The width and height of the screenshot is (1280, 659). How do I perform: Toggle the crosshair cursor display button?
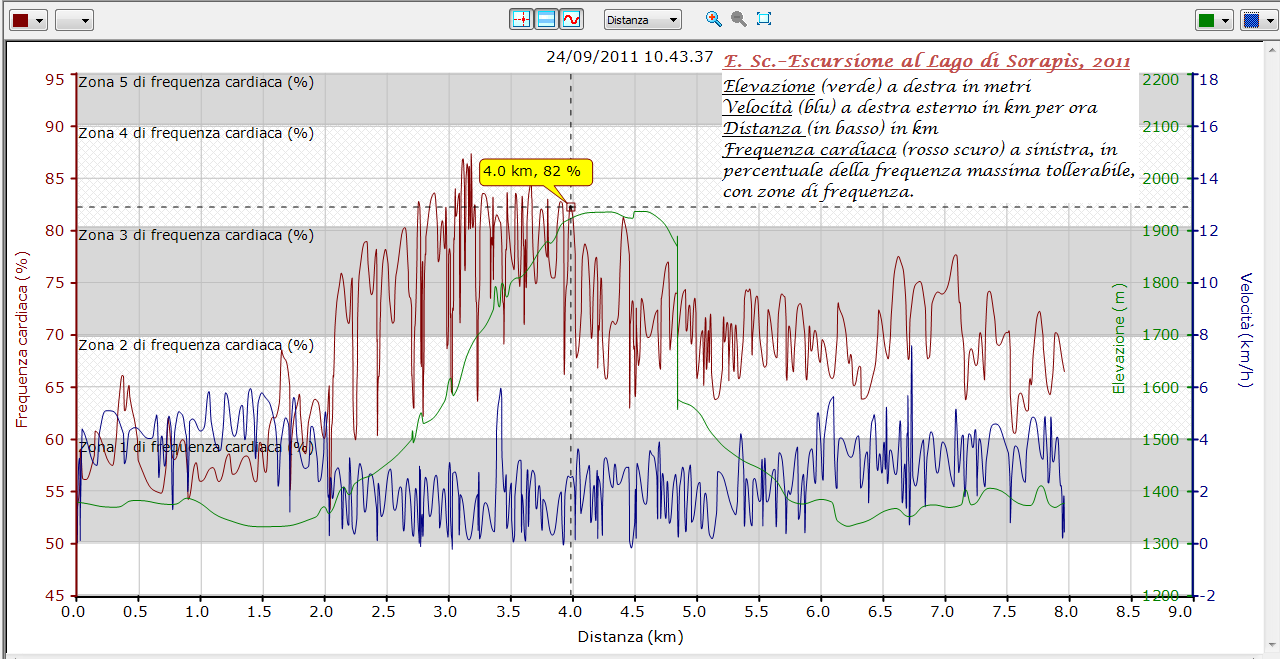[521, 19]
